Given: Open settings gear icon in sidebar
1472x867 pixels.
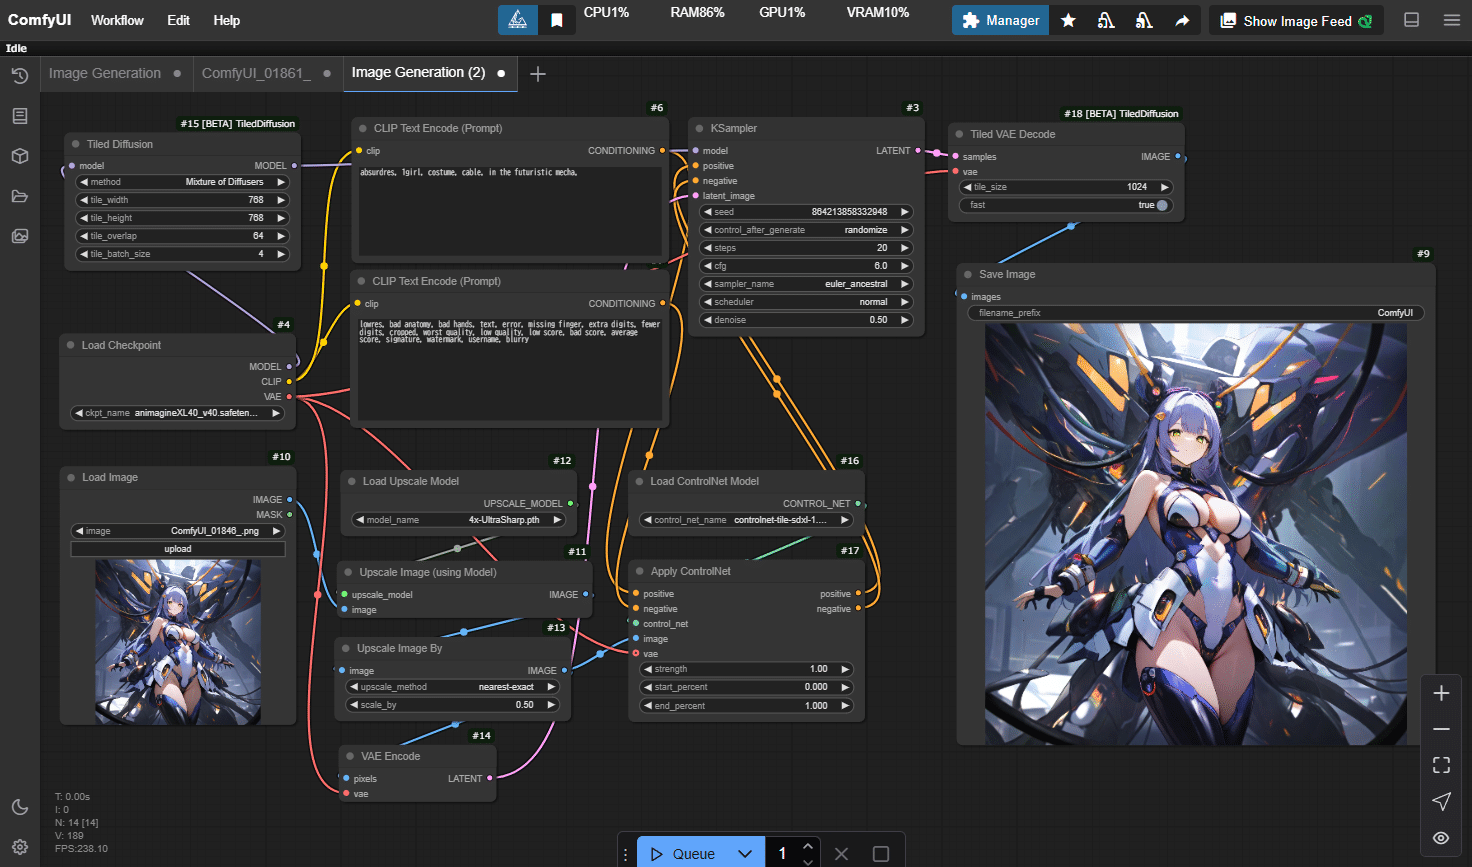Looking at the screenshot, I should 19,846.
